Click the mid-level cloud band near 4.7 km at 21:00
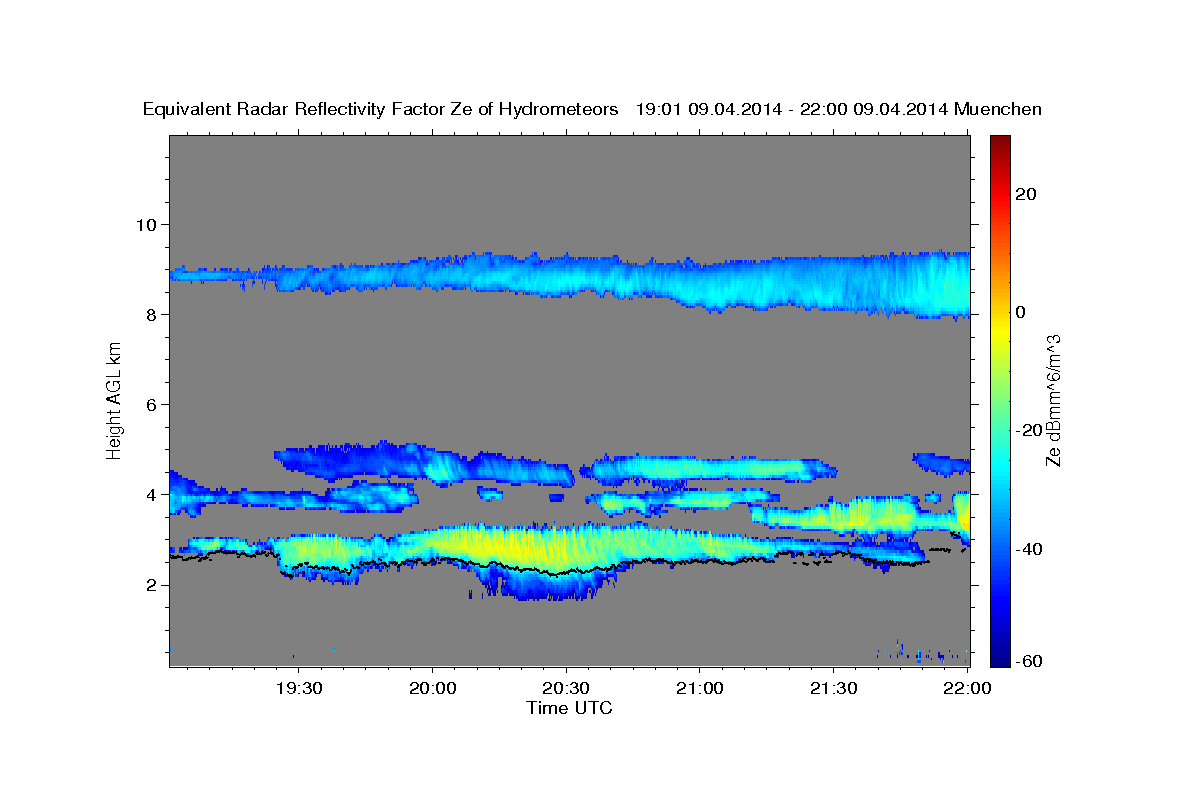The width and height of the screenshot is (1200, 800). coord(710,468)
